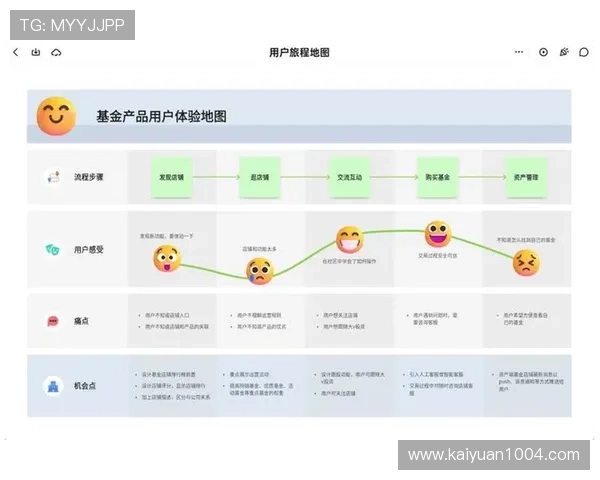Viewport: 600px width, 480px height.
Task: Select the surprised tongue-out emoji under 发现店铺
Action: click(x=167, y=259)
